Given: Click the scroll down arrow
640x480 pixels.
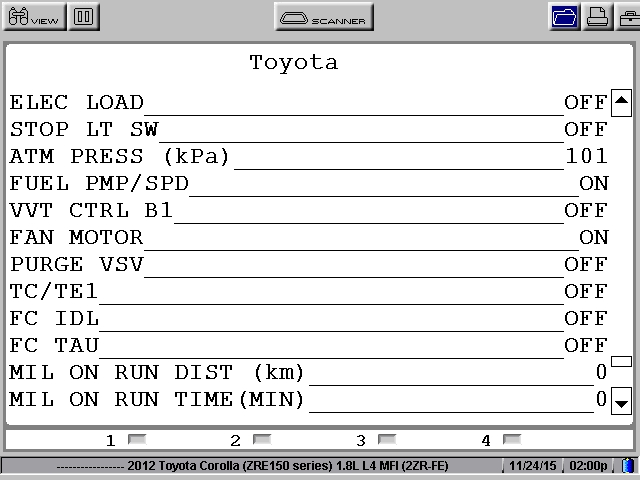Looking at the screenshot, I should point(621,401).
